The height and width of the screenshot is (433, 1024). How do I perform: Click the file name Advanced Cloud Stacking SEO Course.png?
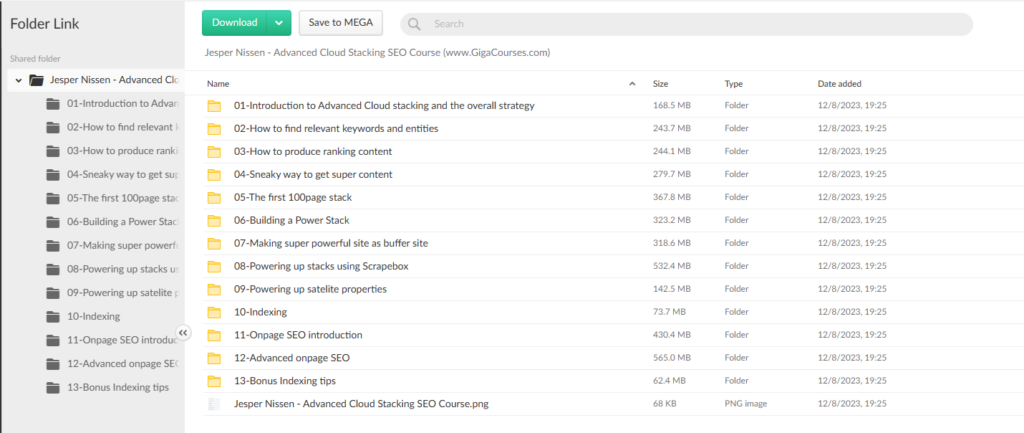point(361,404)
